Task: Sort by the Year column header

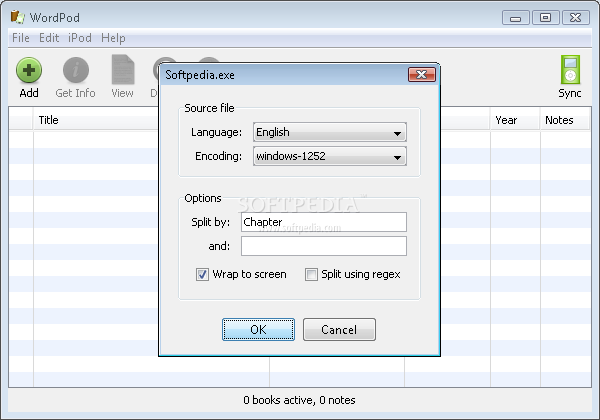Action: 506,120
